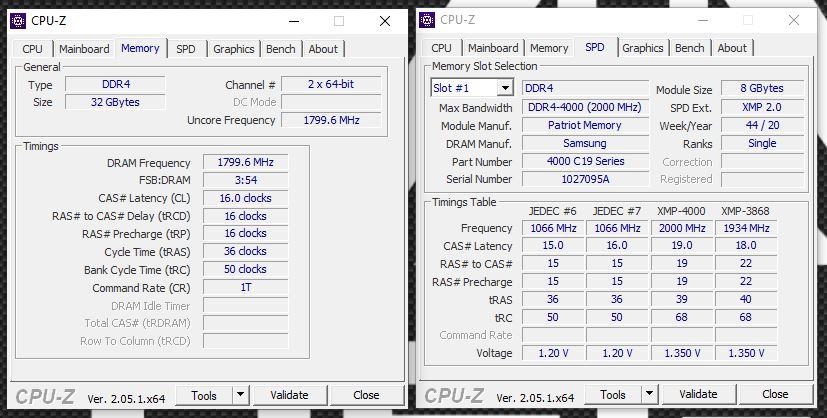Click the Validate button in the left window
The image size is (827, 418).
click(290, 395)
